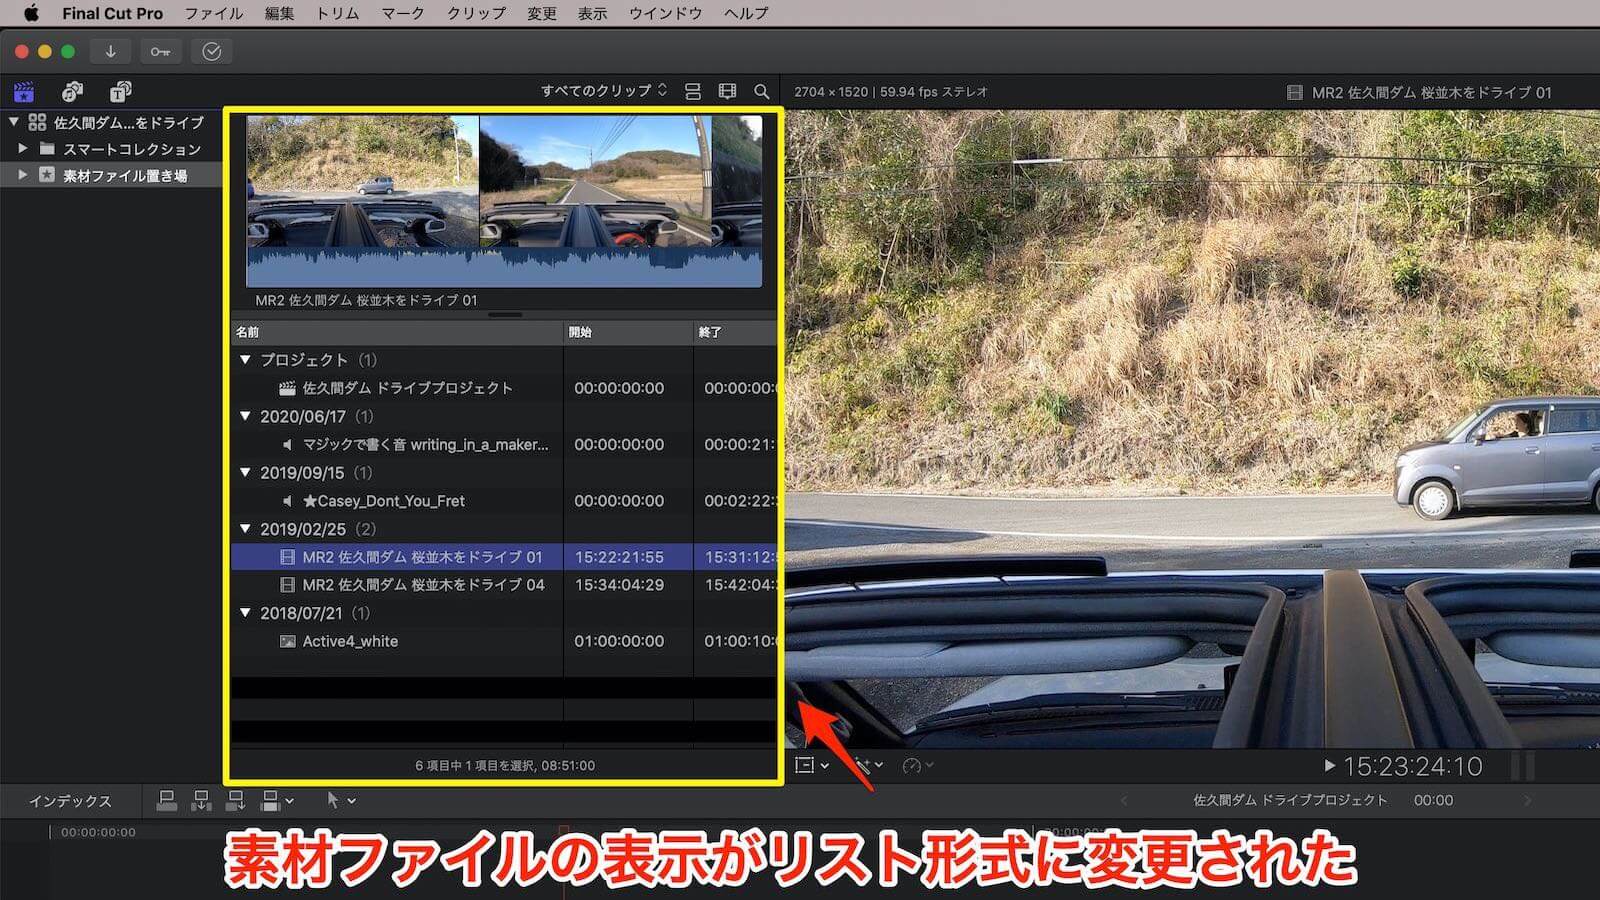
Task: Click the インデックス button
Action: point(70,801)
